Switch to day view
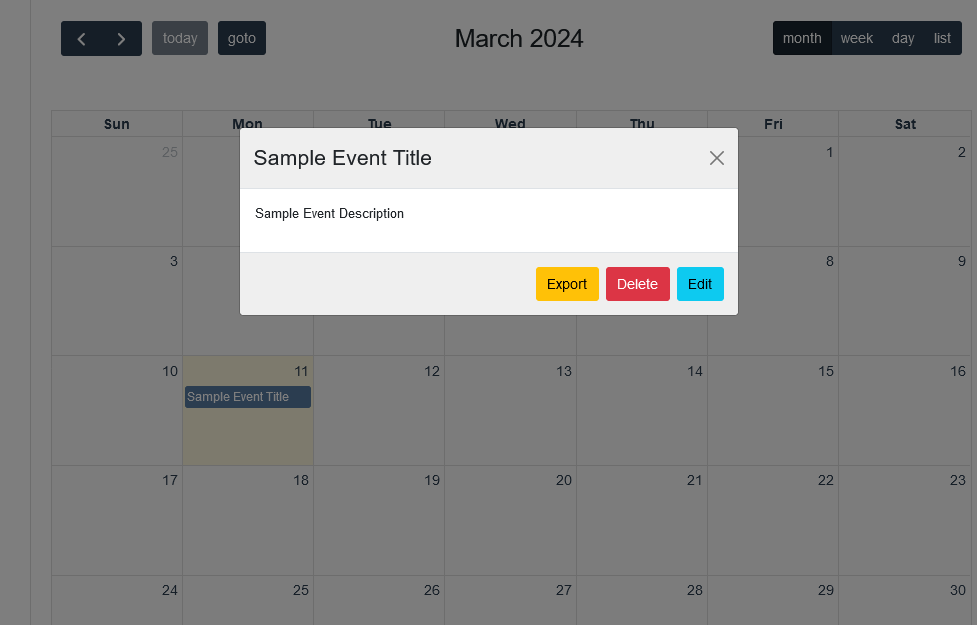 tap(903, 39)
